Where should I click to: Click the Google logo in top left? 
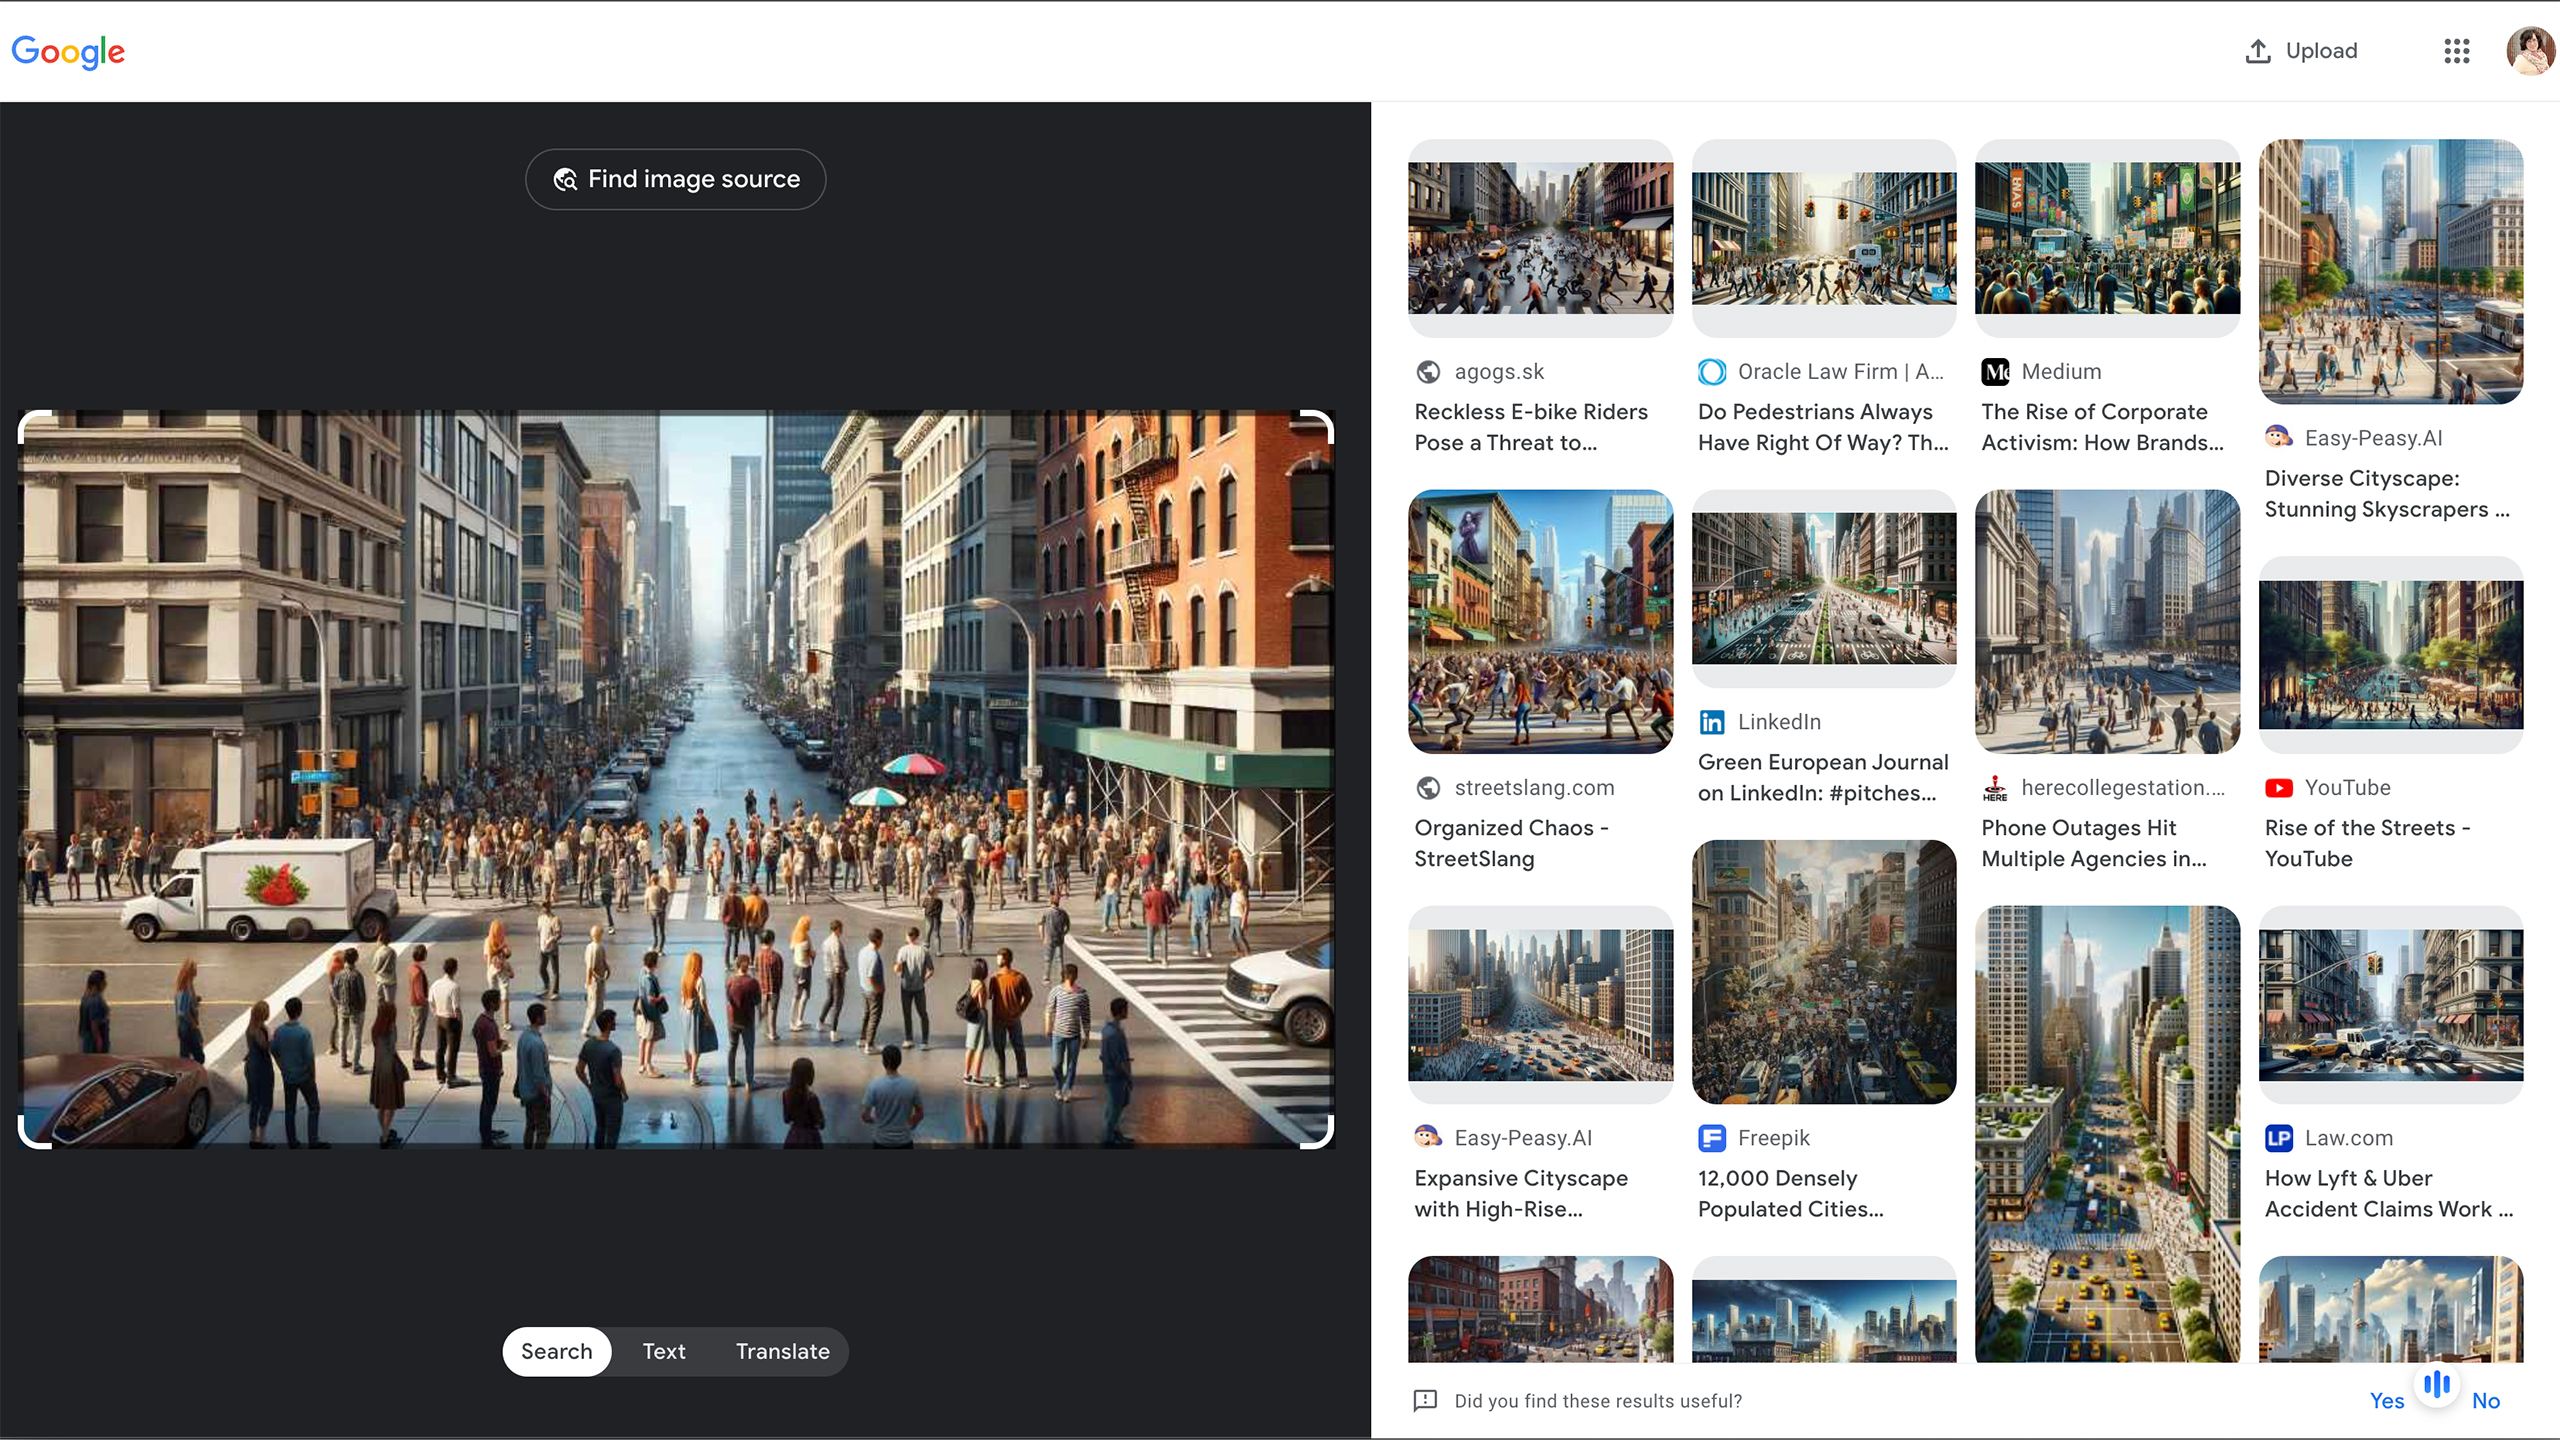(69, 51)
